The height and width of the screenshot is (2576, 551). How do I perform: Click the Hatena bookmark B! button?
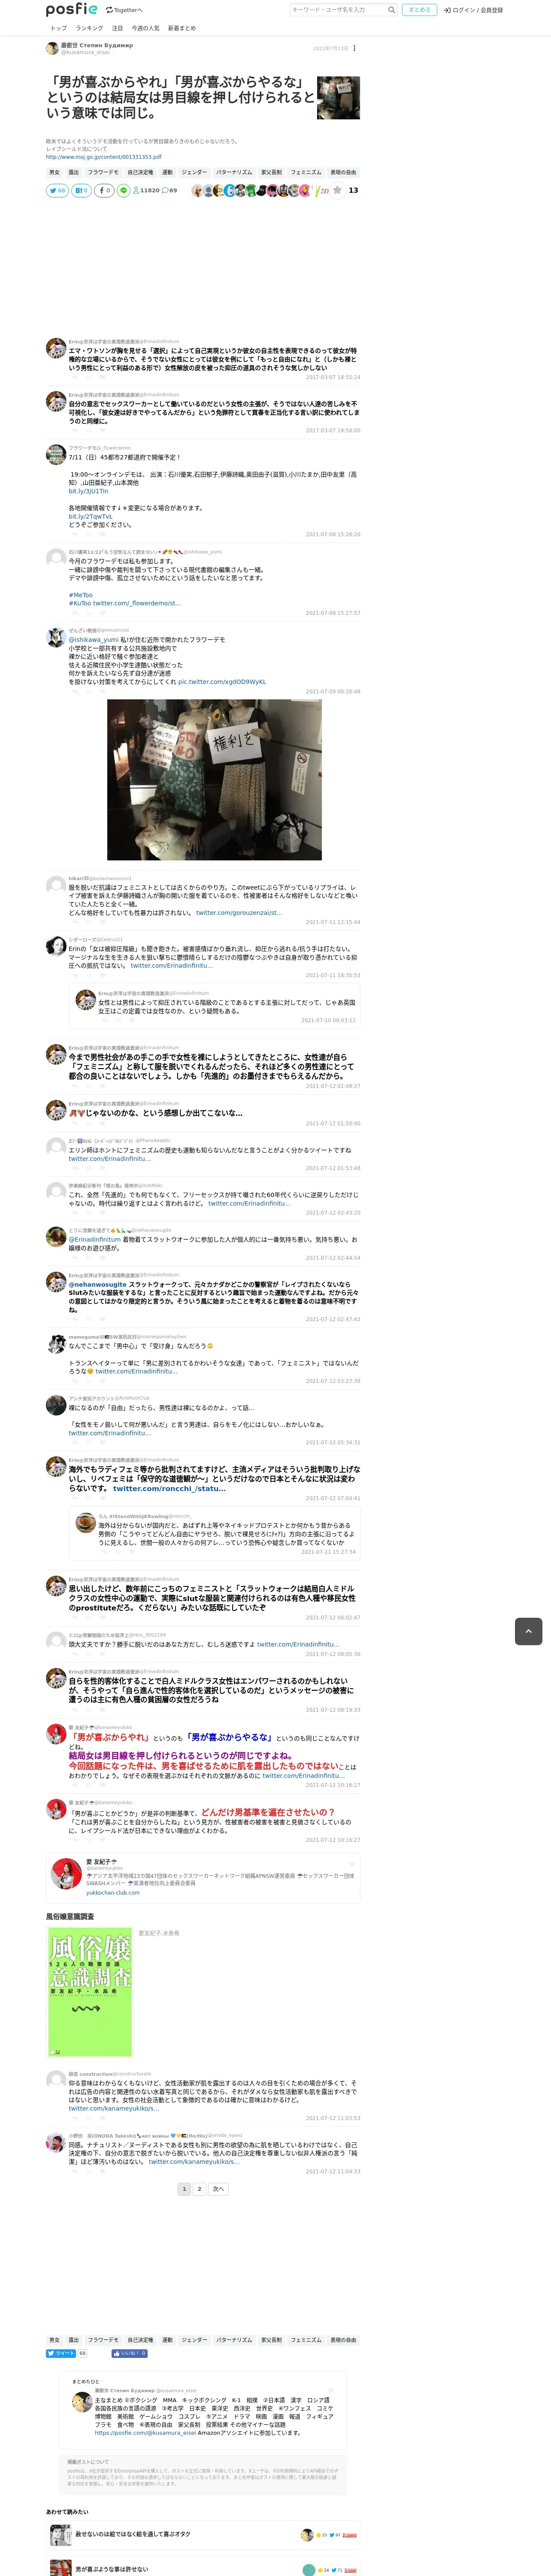(x=81, y=190)
